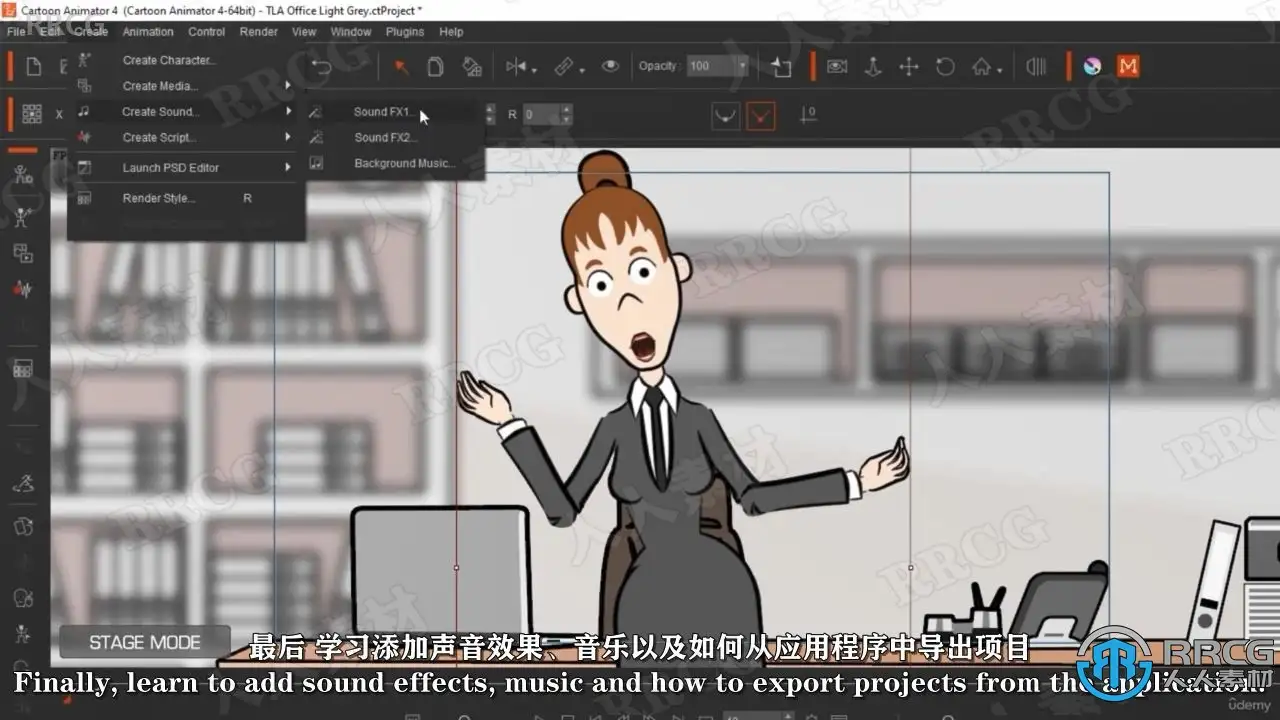Open the View menu
1280x720 pixels.
pyautogui.click(x=304, y=32)
